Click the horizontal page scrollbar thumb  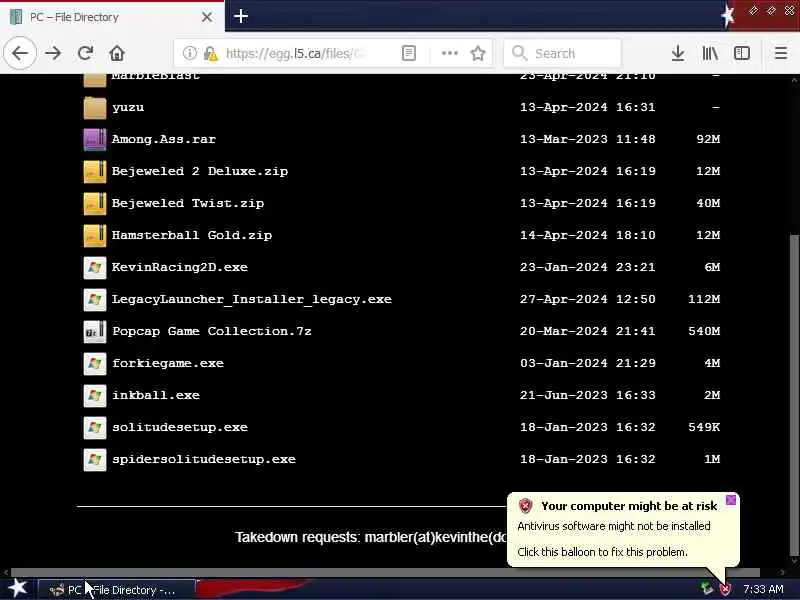pyautogui.click(x=385, y=572)
